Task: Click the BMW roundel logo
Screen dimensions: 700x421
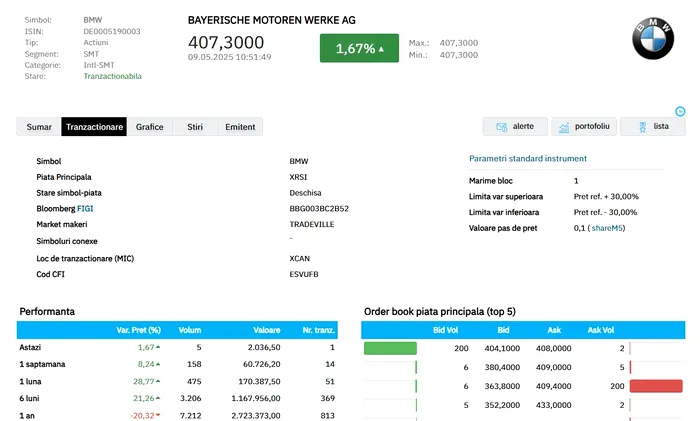Action: [653, 39]
